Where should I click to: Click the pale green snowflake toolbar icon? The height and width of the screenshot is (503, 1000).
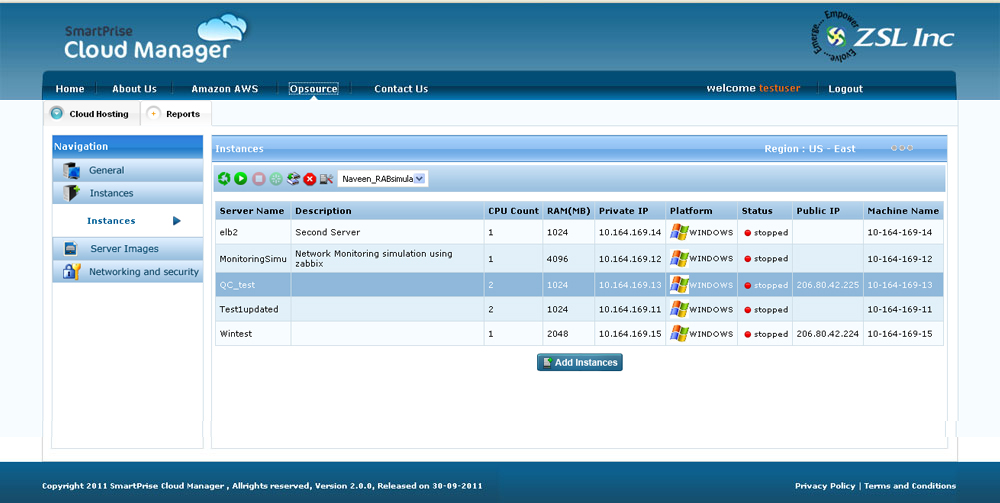275,179
